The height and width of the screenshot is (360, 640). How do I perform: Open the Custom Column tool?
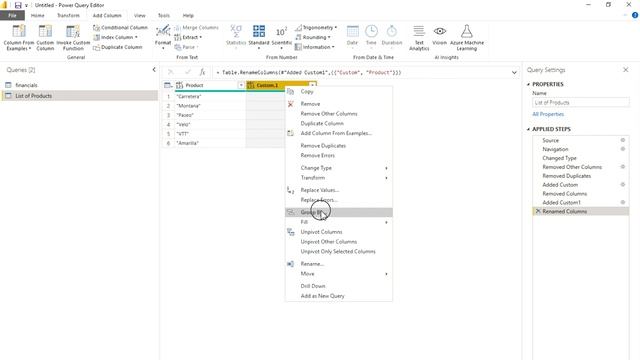[x=45, y=37]
